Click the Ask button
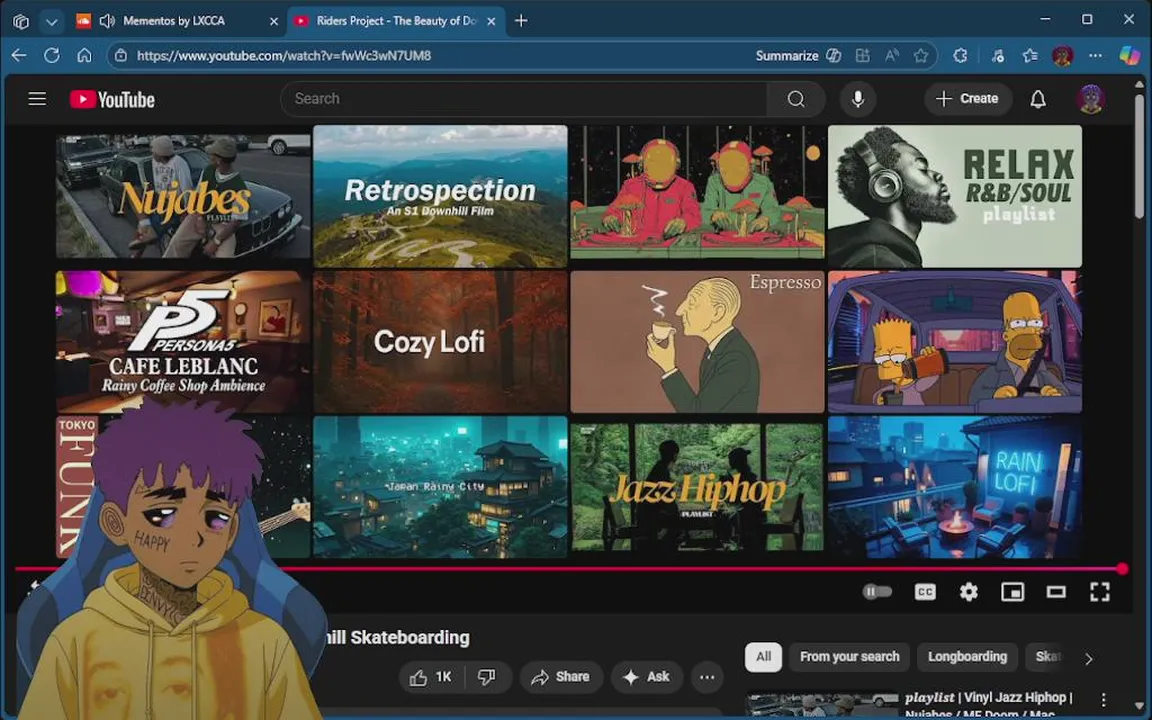 (x=647, y=677)
